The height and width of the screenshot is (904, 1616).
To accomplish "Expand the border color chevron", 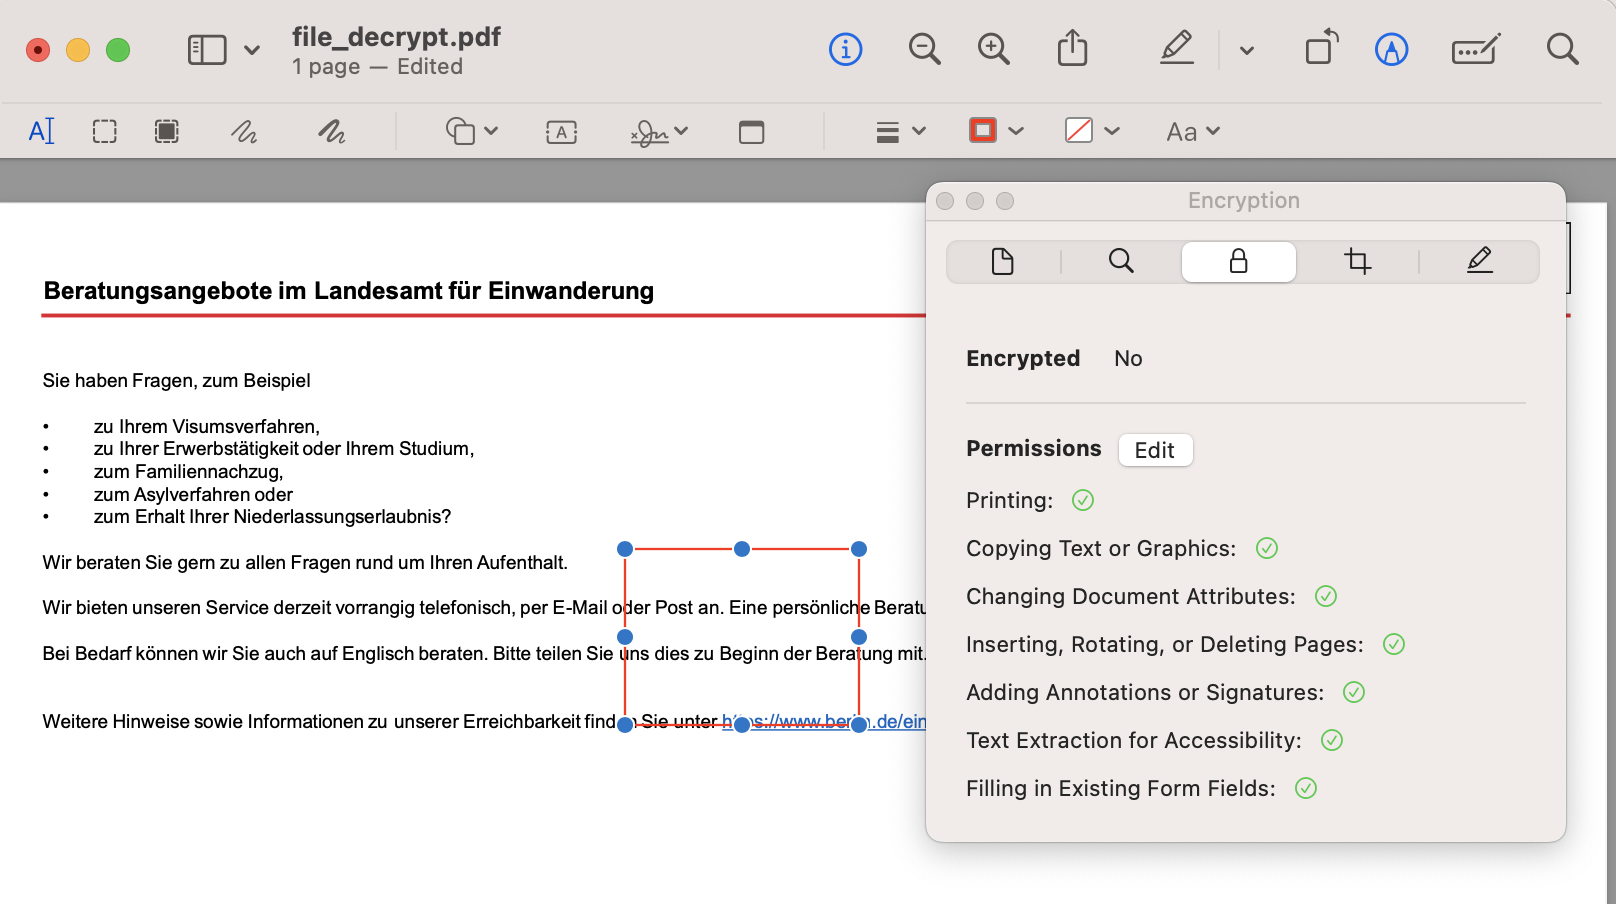I will (1016, 131).
